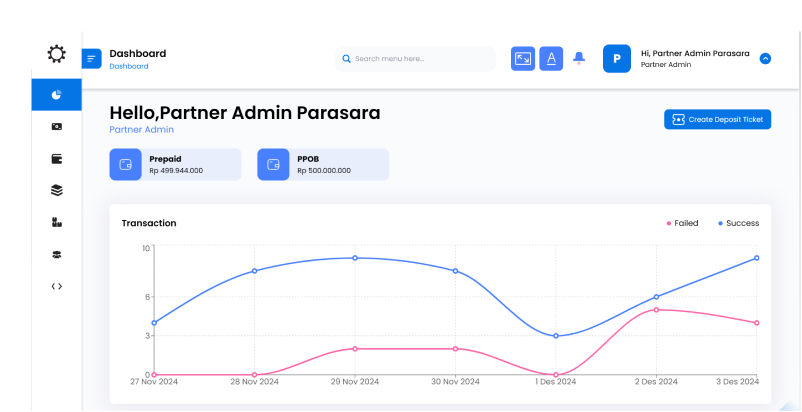
Task: Toggle the Failed series in the legend
Action: point(682,223)
